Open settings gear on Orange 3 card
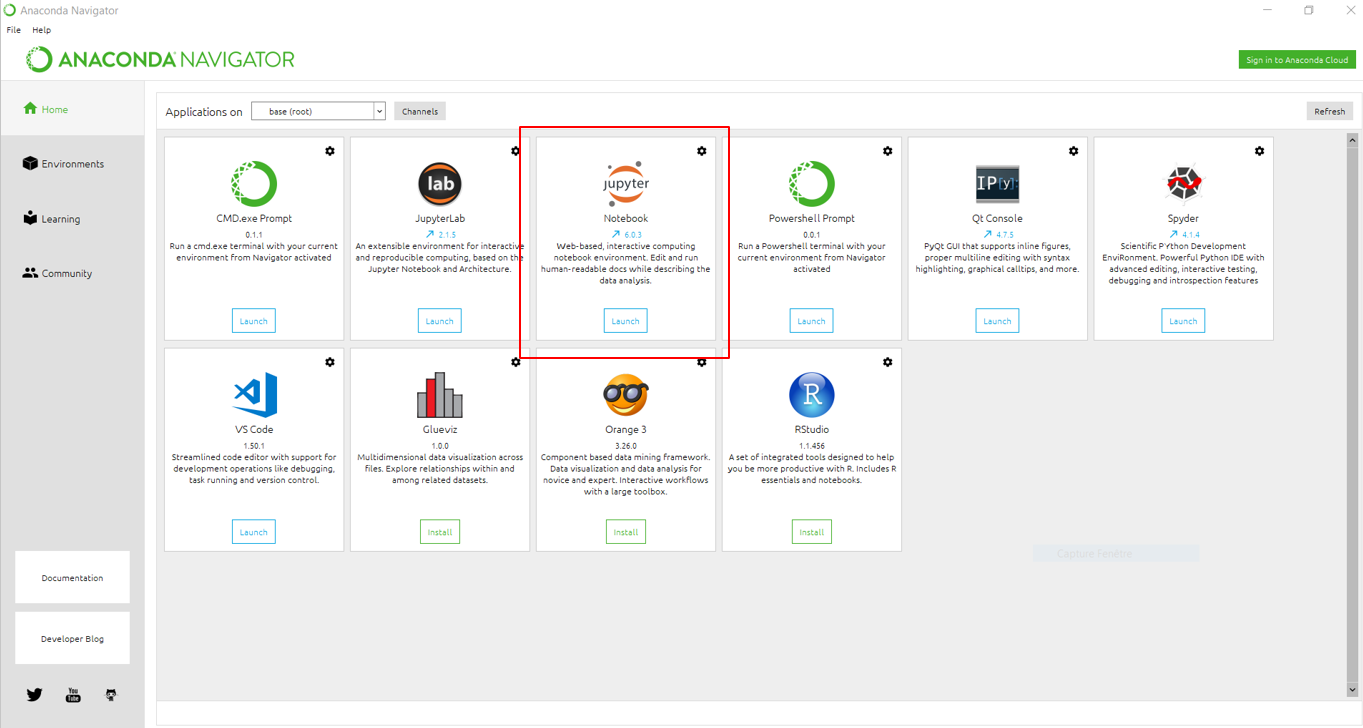The image size is (1363, 728). (x=702, y=362)
